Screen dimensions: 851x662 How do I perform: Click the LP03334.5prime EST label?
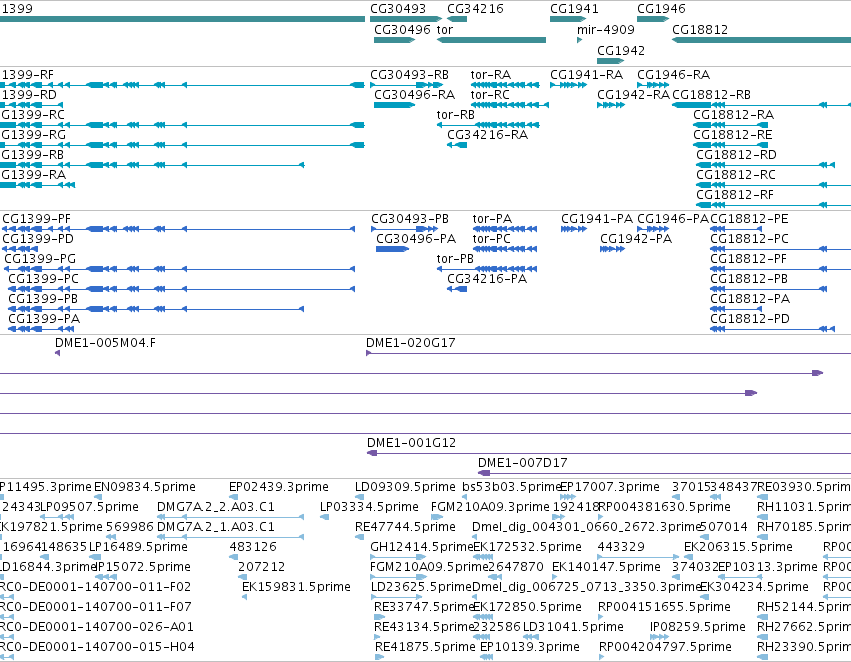(x=369, y=507)
